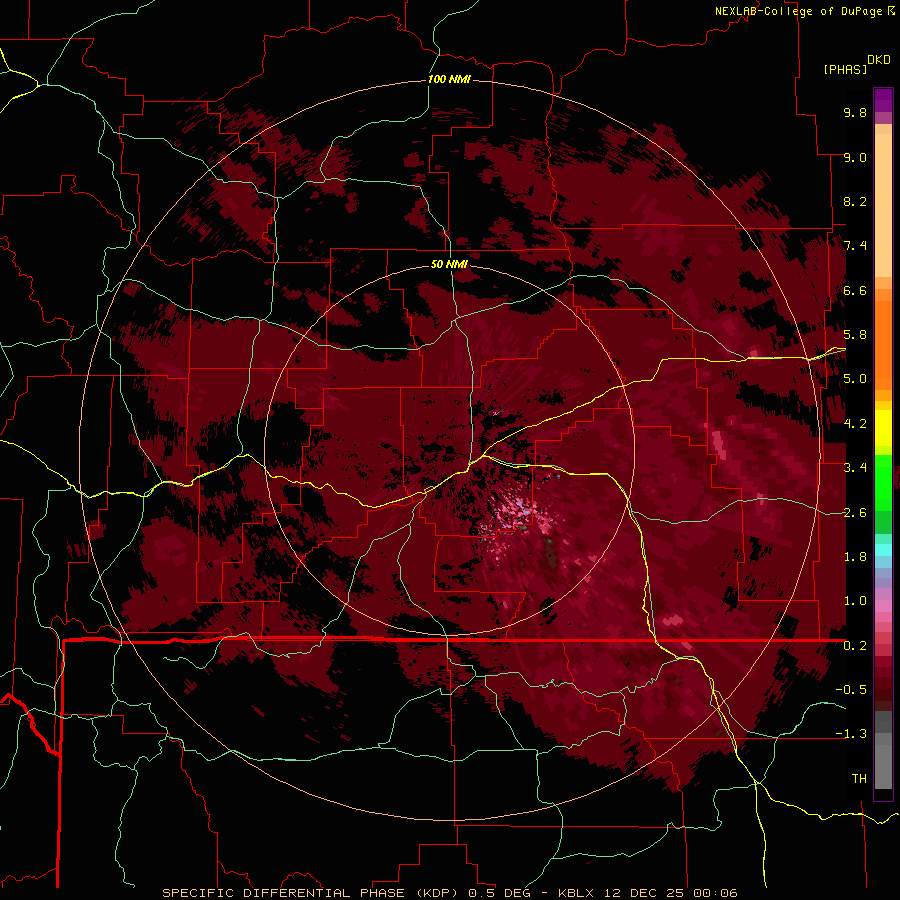This screenshot has width=900, height=900.
Task: Click the DKD label above color scale
Action: (x=879, y=60)
